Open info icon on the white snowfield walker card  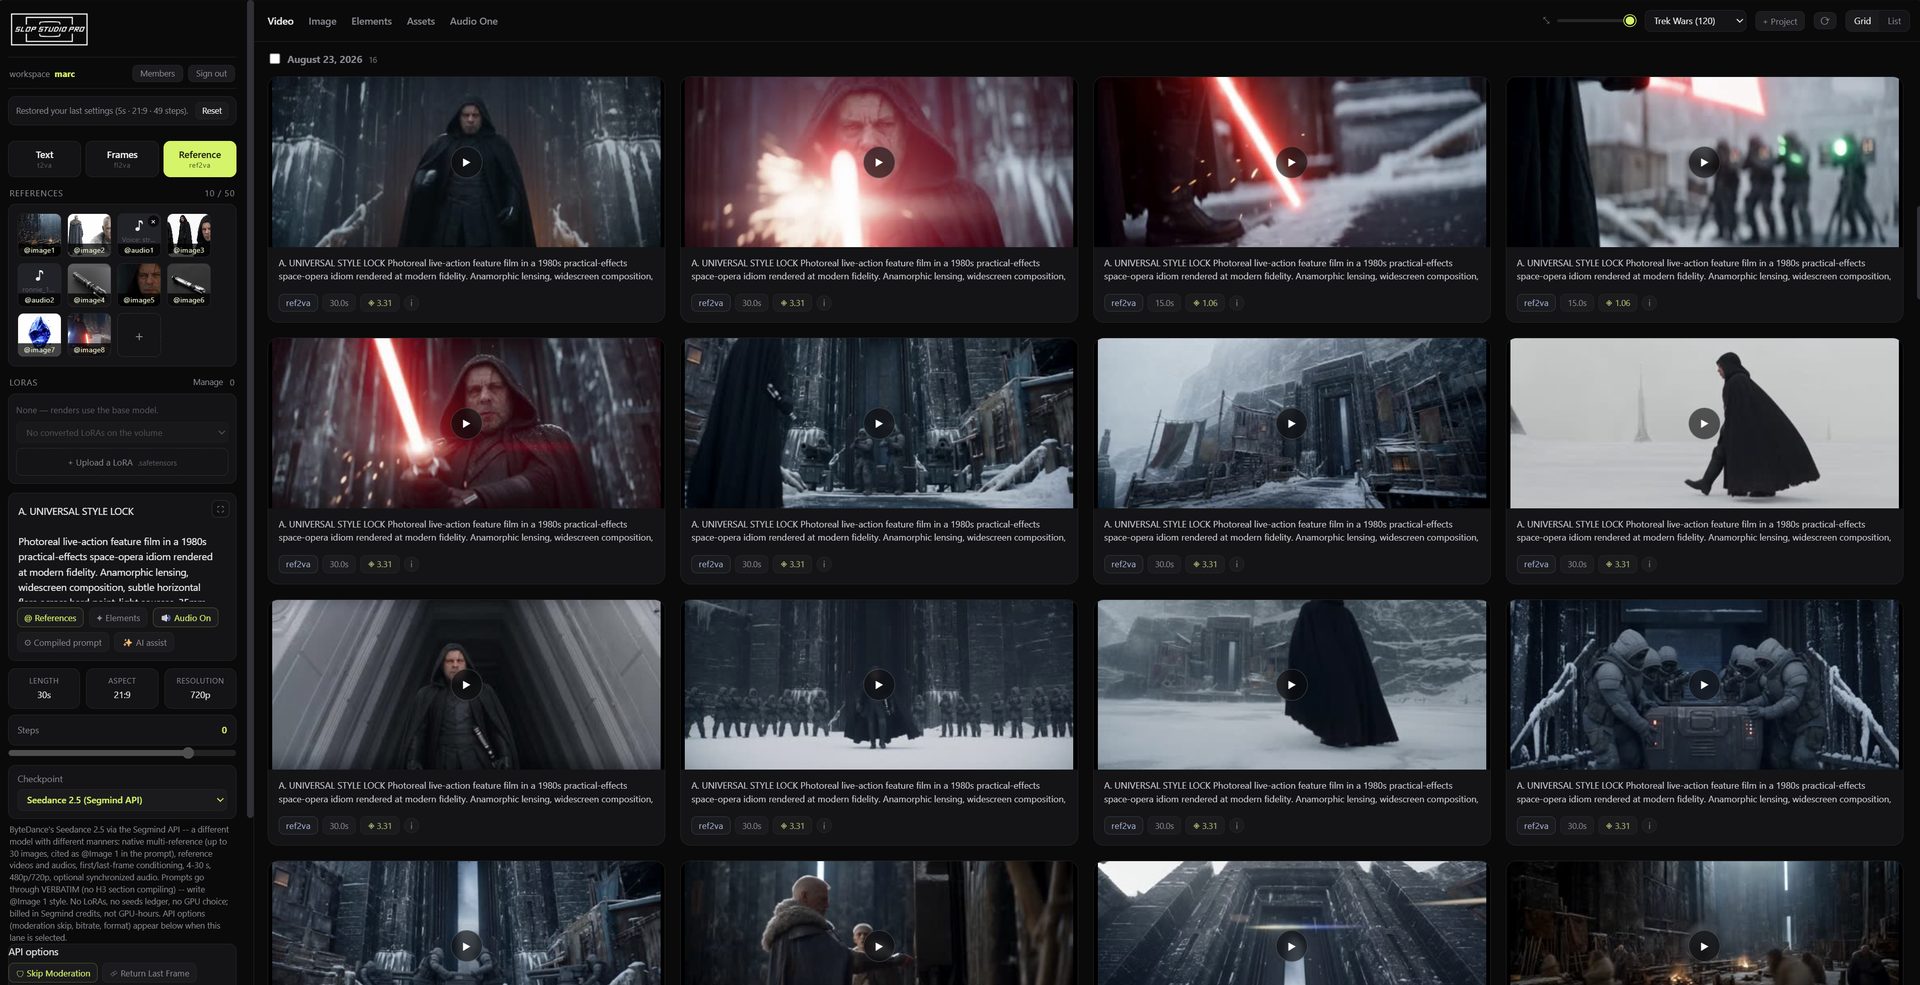point(1649,564)
